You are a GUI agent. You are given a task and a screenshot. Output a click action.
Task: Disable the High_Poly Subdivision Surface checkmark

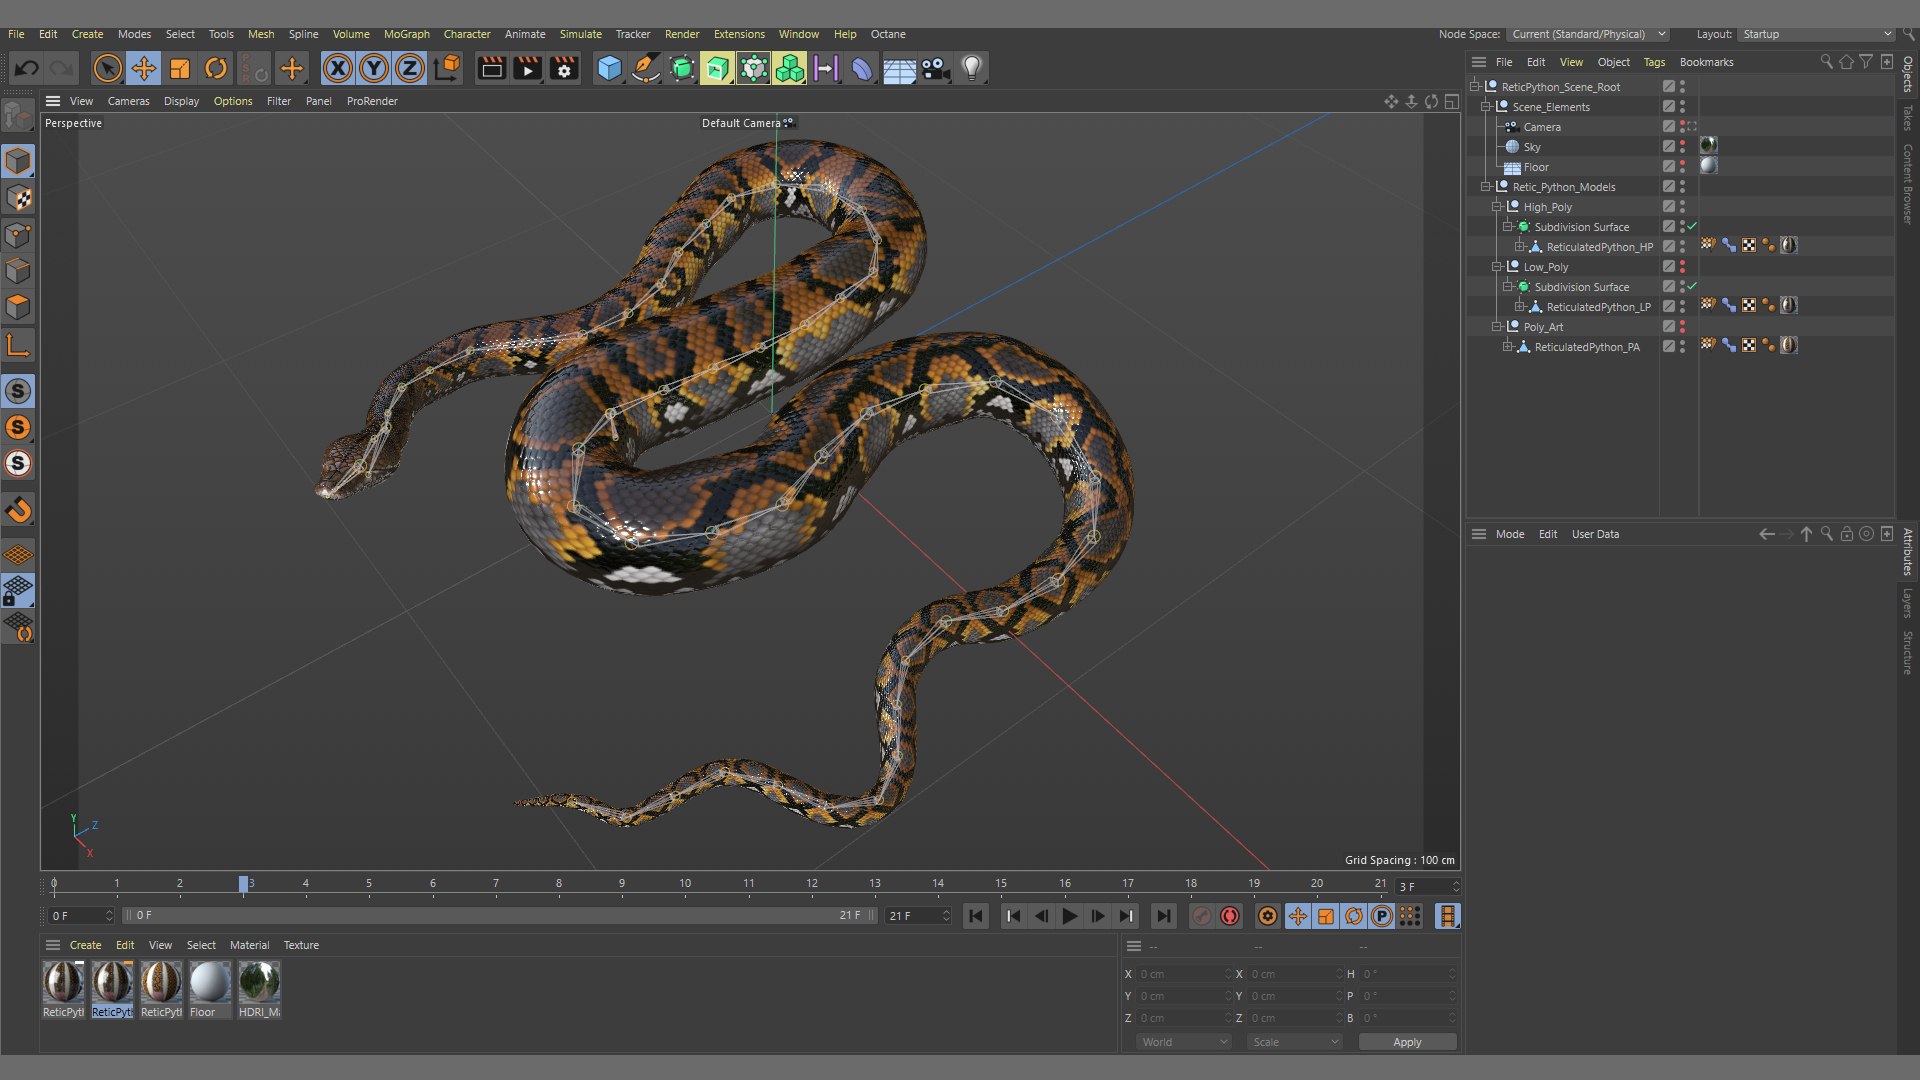1692,227
